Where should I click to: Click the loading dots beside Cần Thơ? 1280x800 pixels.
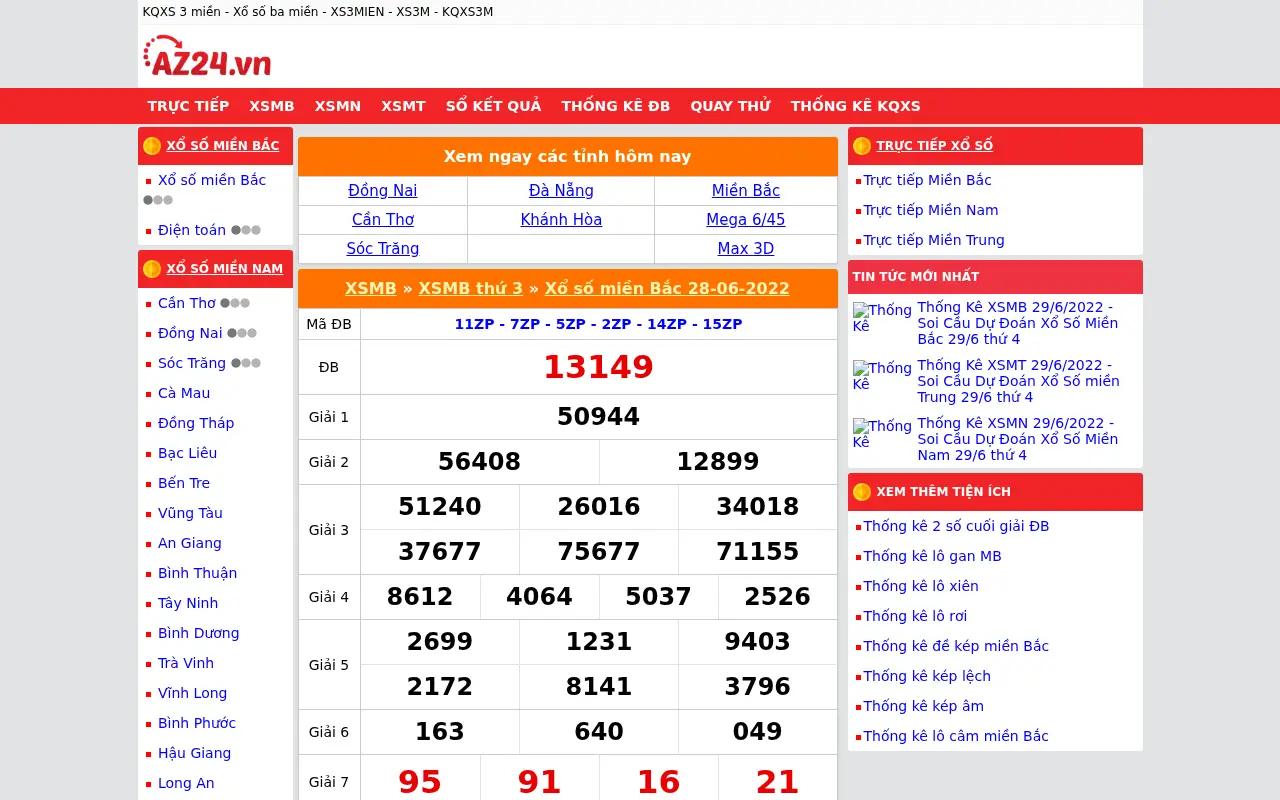(235, 303)
